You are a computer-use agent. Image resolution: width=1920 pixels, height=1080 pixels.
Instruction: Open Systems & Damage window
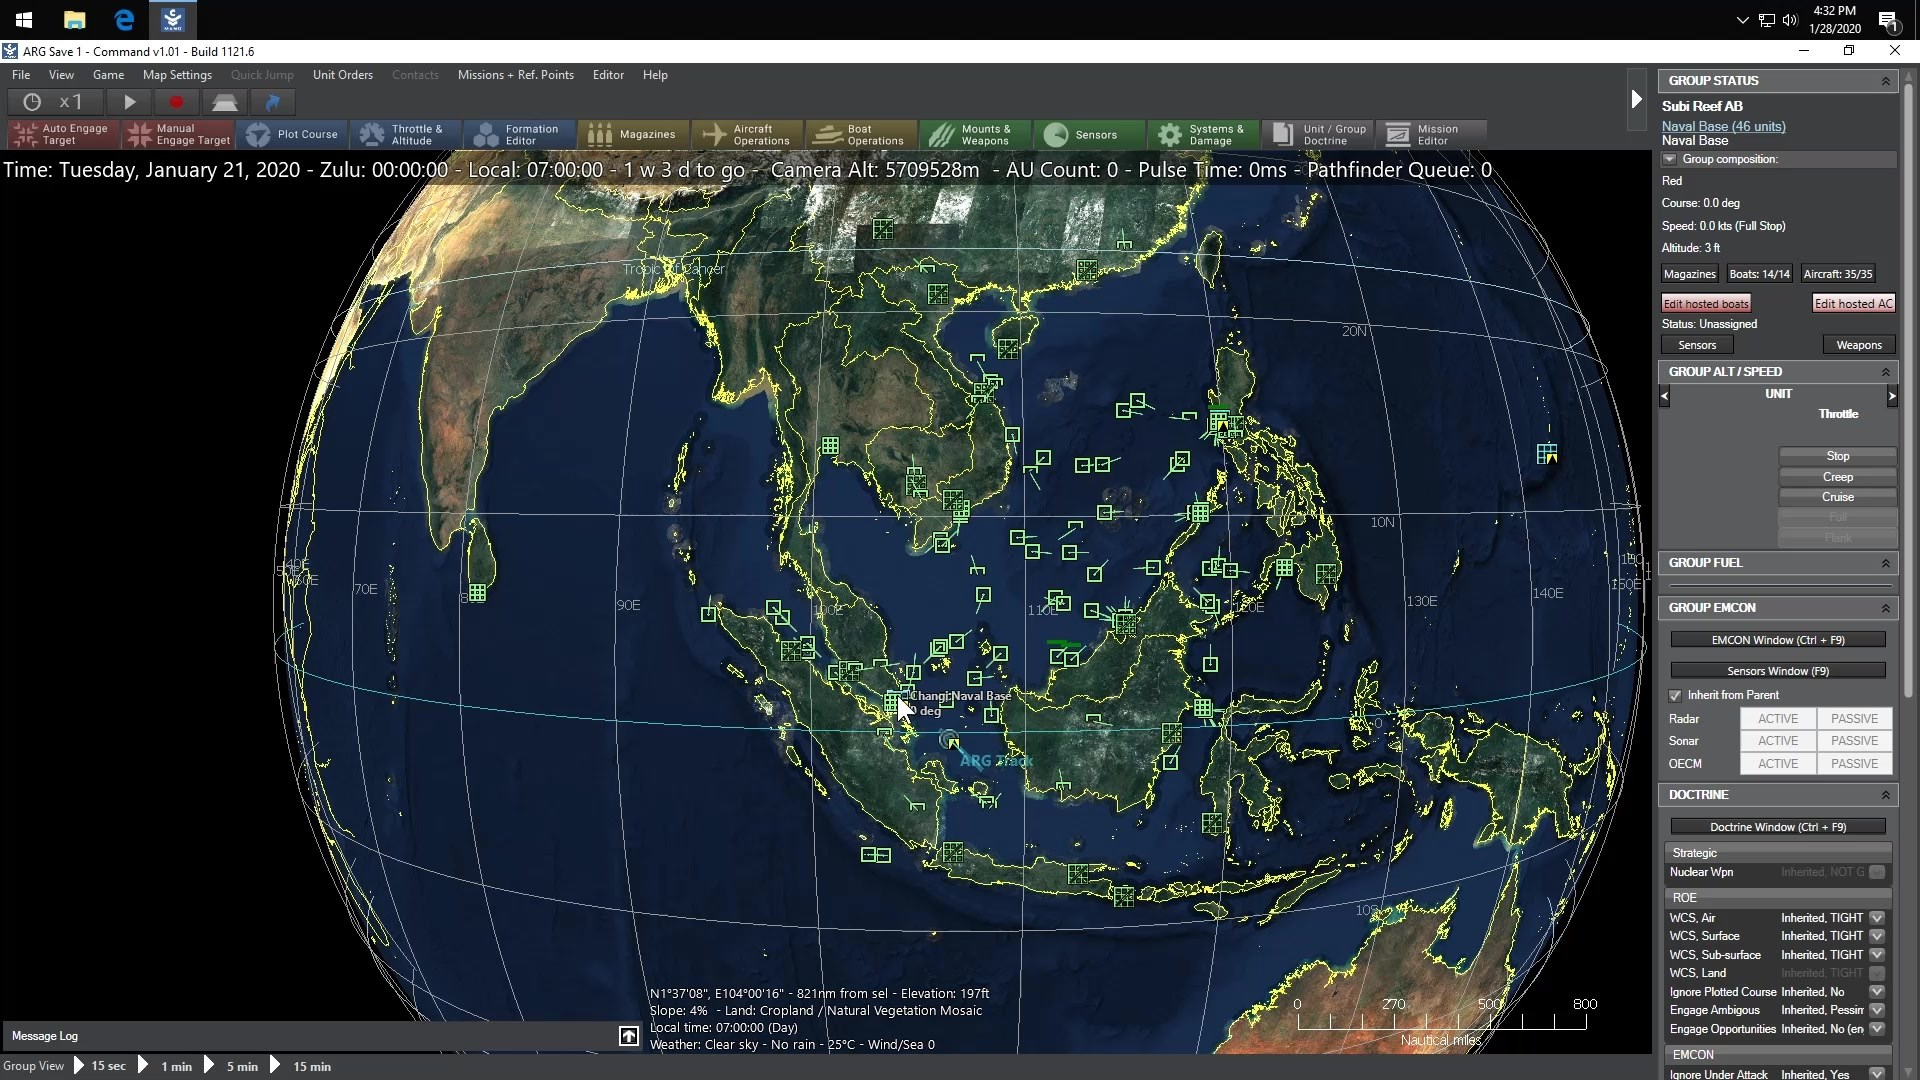point(1203,134)
